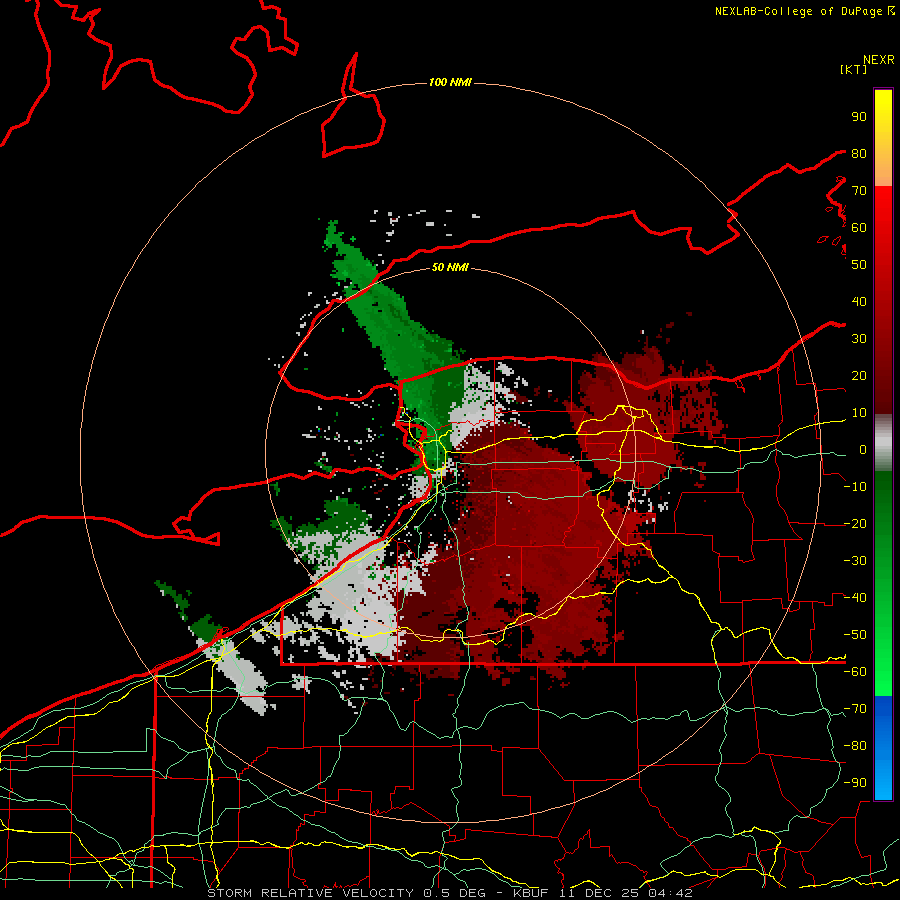Click the -90 value on the color scale
This screenshot has height=900, width=900.
(x=855, y=783)
